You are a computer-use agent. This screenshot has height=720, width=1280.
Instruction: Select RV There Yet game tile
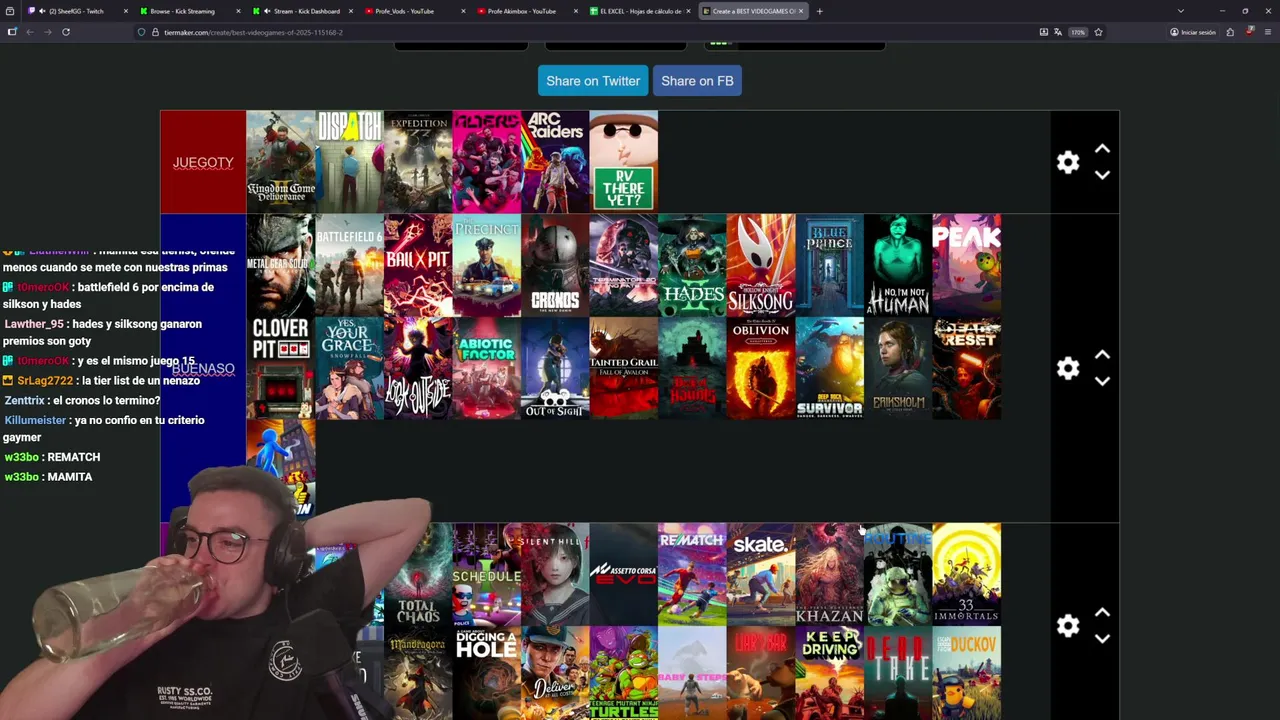(x=624, y=161)
